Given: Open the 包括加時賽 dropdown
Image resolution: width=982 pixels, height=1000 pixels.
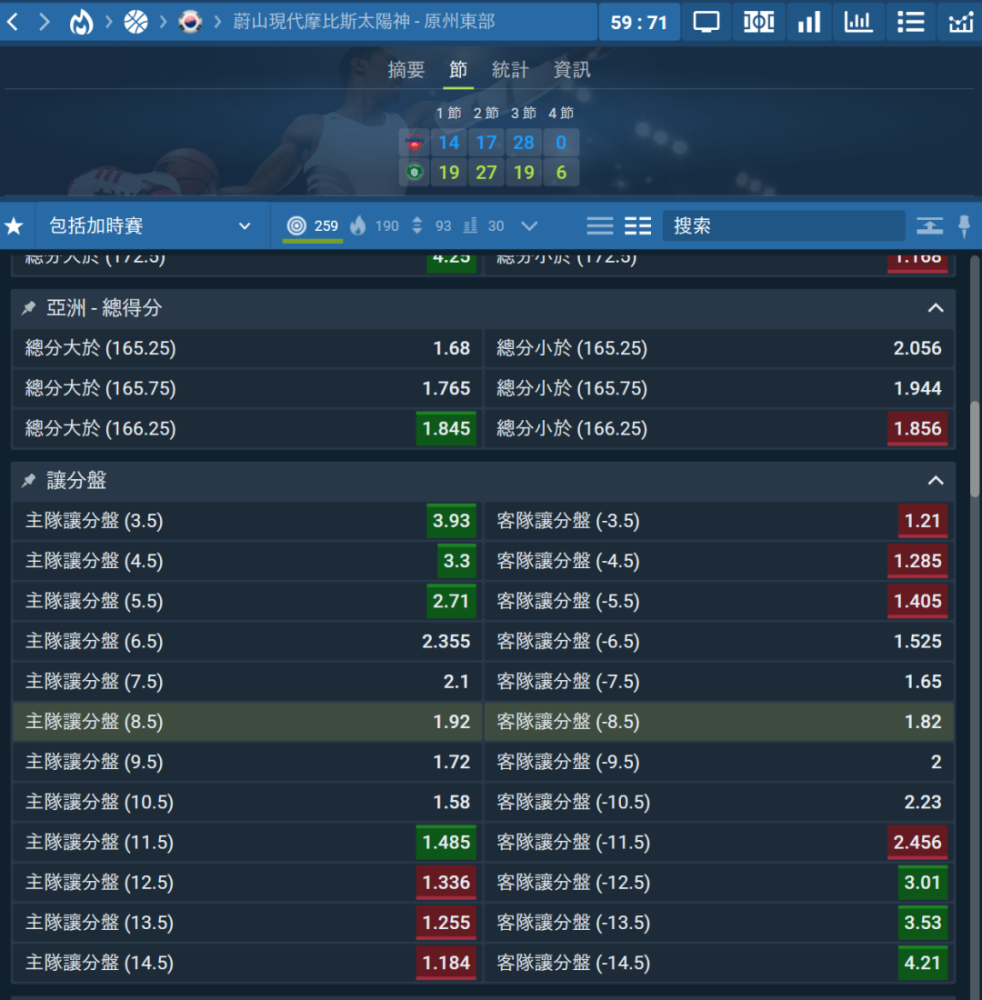Looking at the screenshot, I should pos(150,226).
